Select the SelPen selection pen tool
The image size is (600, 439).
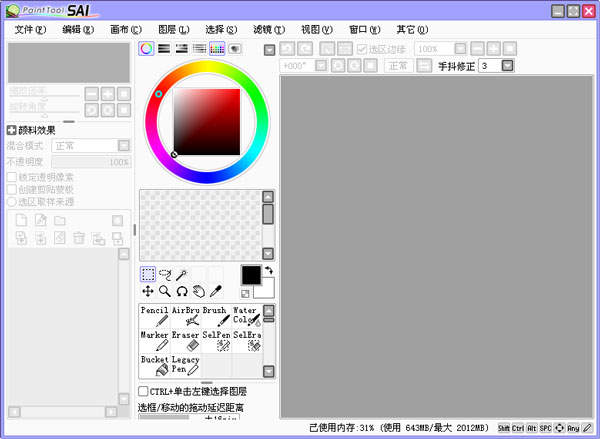(216, 341)
